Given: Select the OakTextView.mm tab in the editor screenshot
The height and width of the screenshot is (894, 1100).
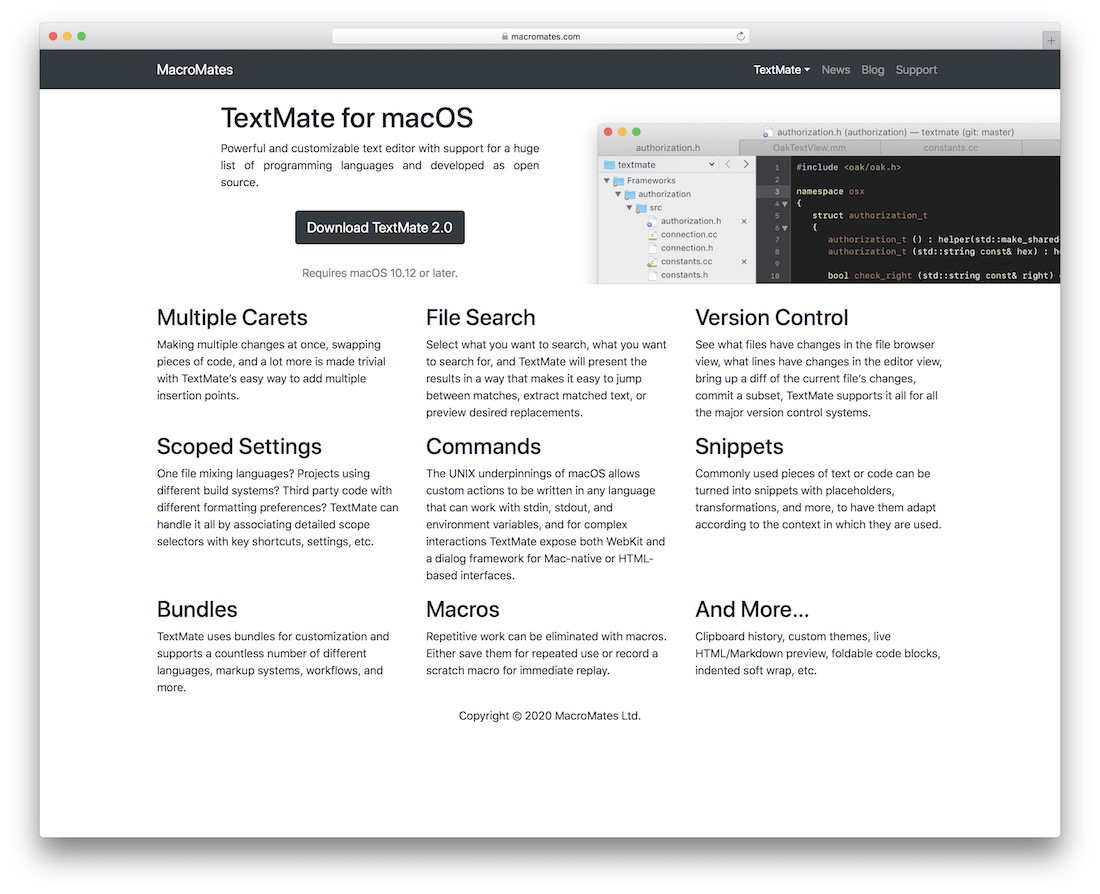Looking at the screenshot, I should tap(809, 147).
